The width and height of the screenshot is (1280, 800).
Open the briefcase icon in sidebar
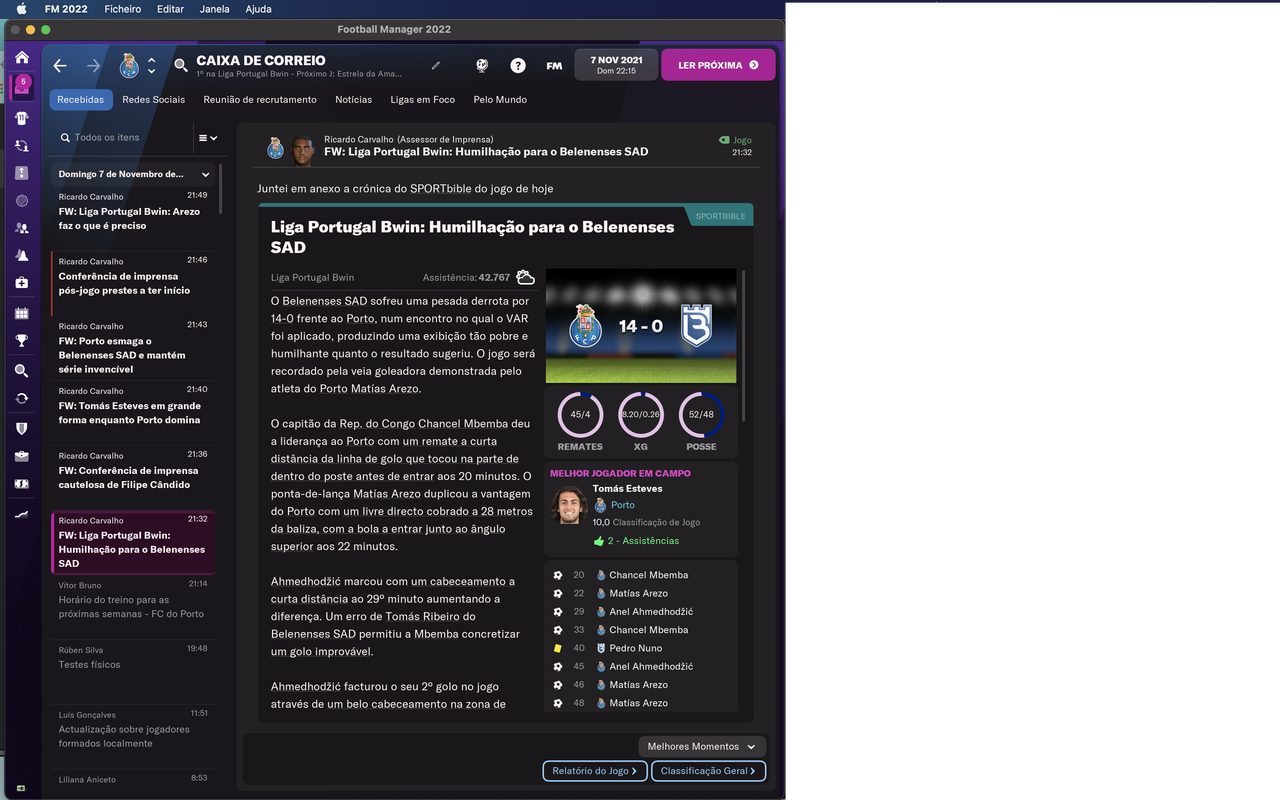(22, 456)
